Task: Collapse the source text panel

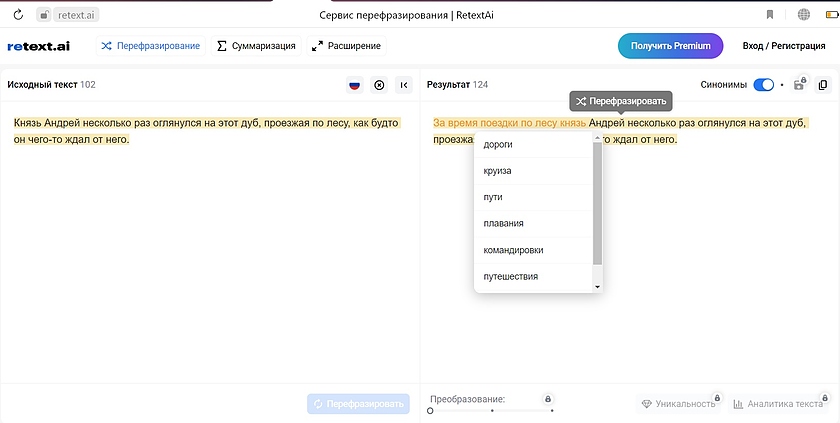Action: 403,85
